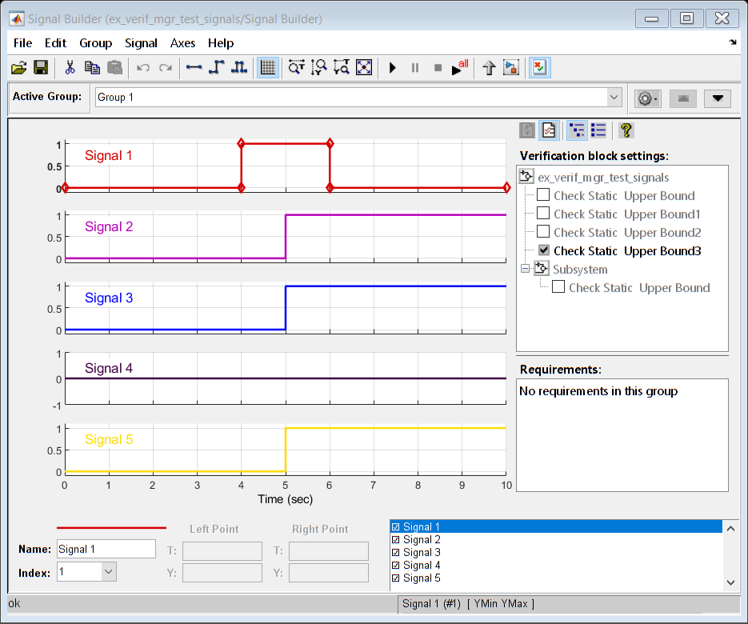Click the Open file folder icon

click(x=19, y=68)
